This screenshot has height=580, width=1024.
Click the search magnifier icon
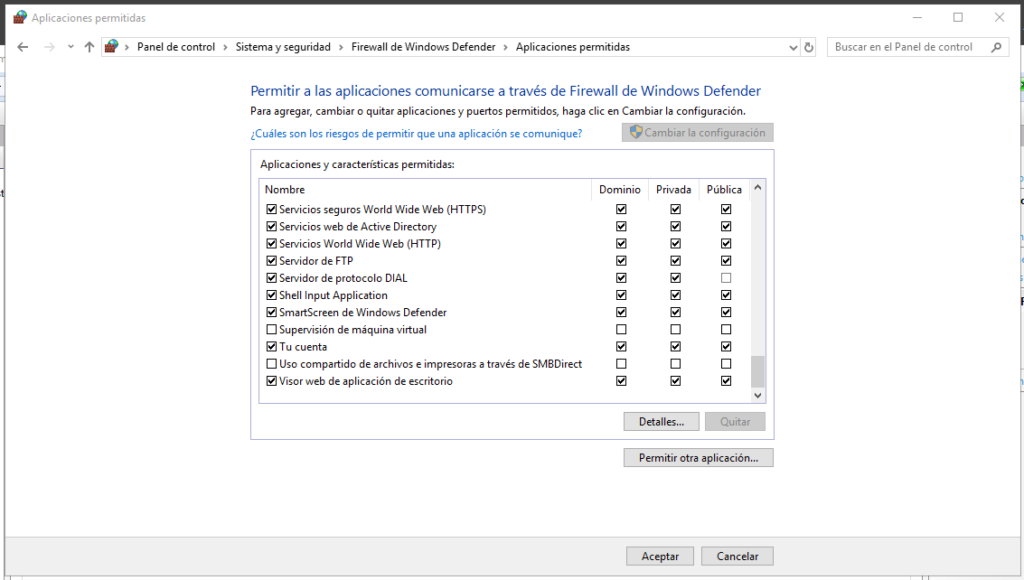pyautogui.click(x=996, y=47)
